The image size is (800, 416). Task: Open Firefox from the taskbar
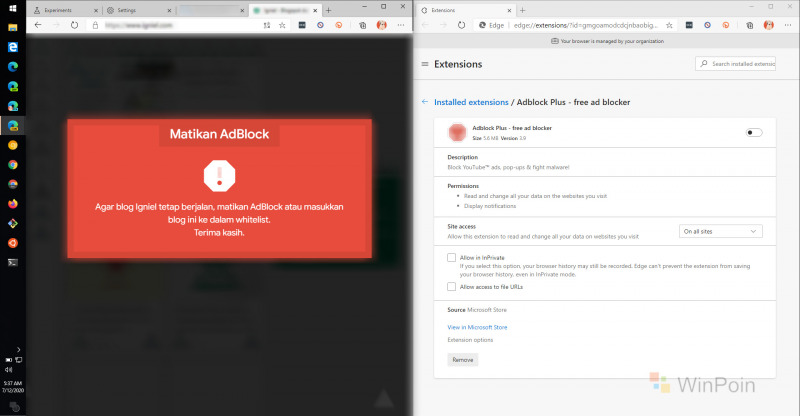point(13,204)
